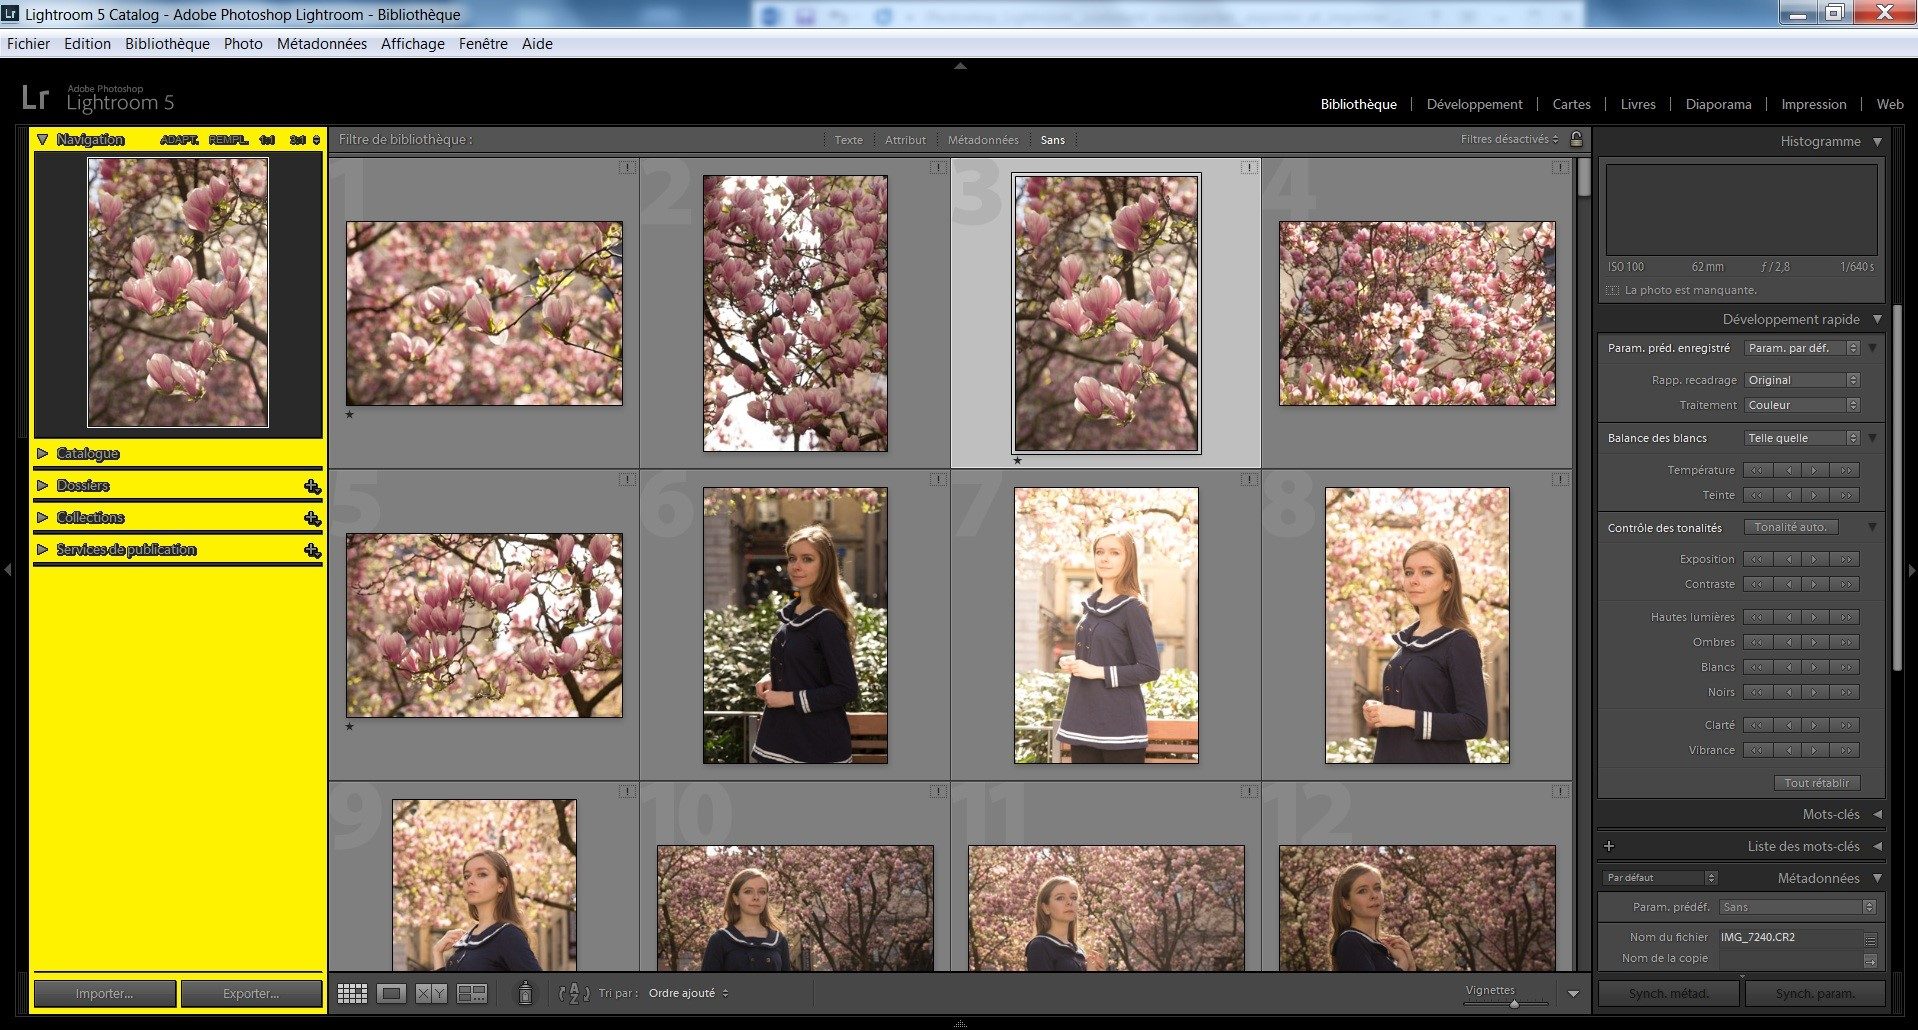
Task: Decrease Exposition by large step
Action: (1757, 559)
